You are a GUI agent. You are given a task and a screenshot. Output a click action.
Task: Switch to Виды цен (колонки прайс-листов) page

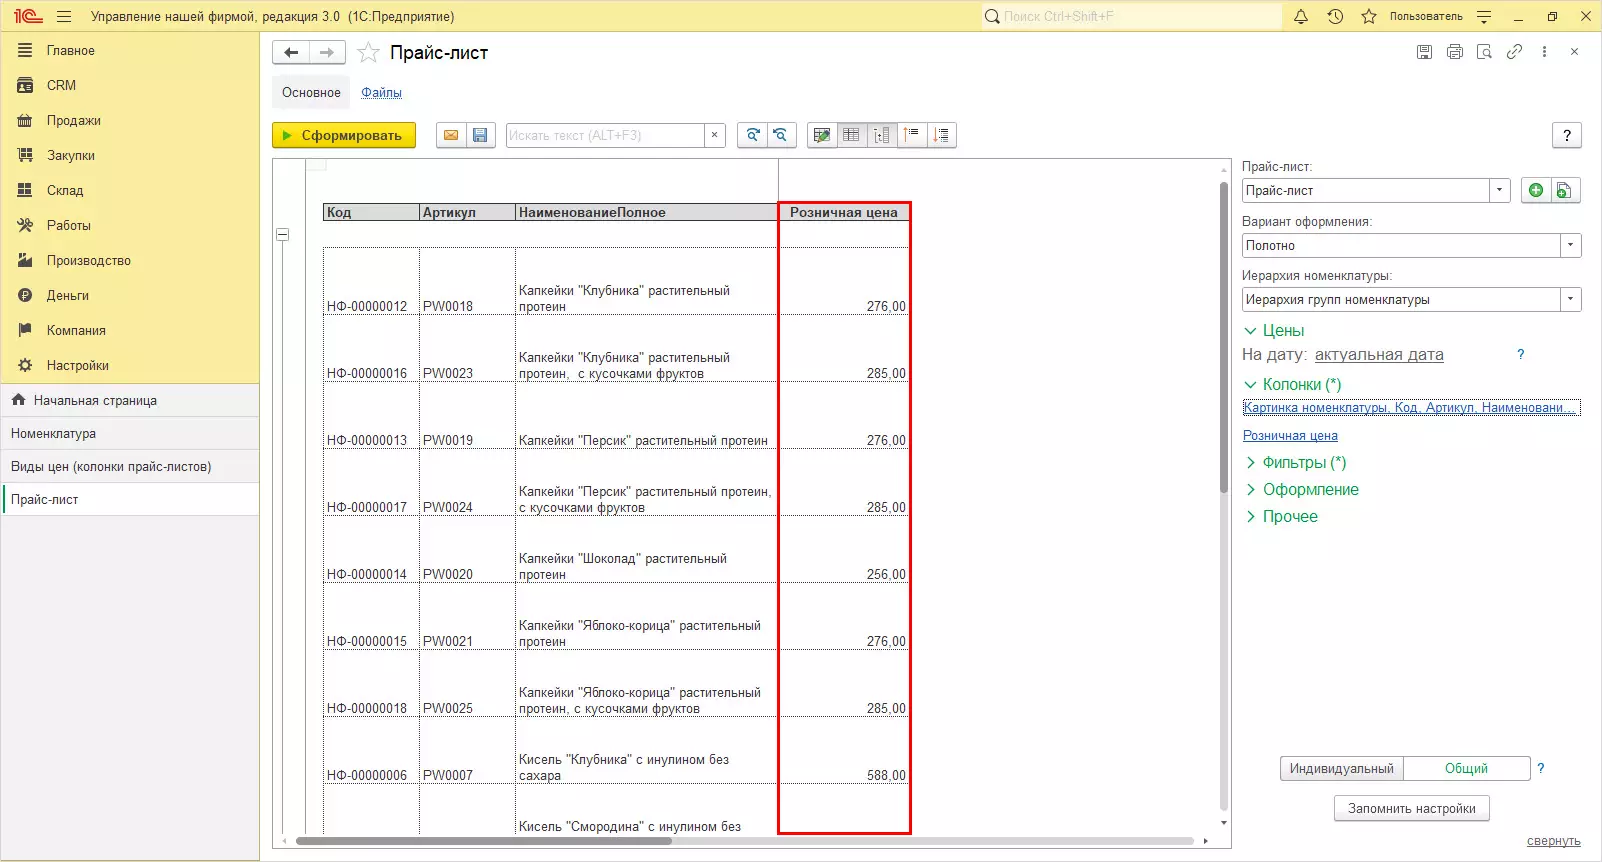click(130, 466)
